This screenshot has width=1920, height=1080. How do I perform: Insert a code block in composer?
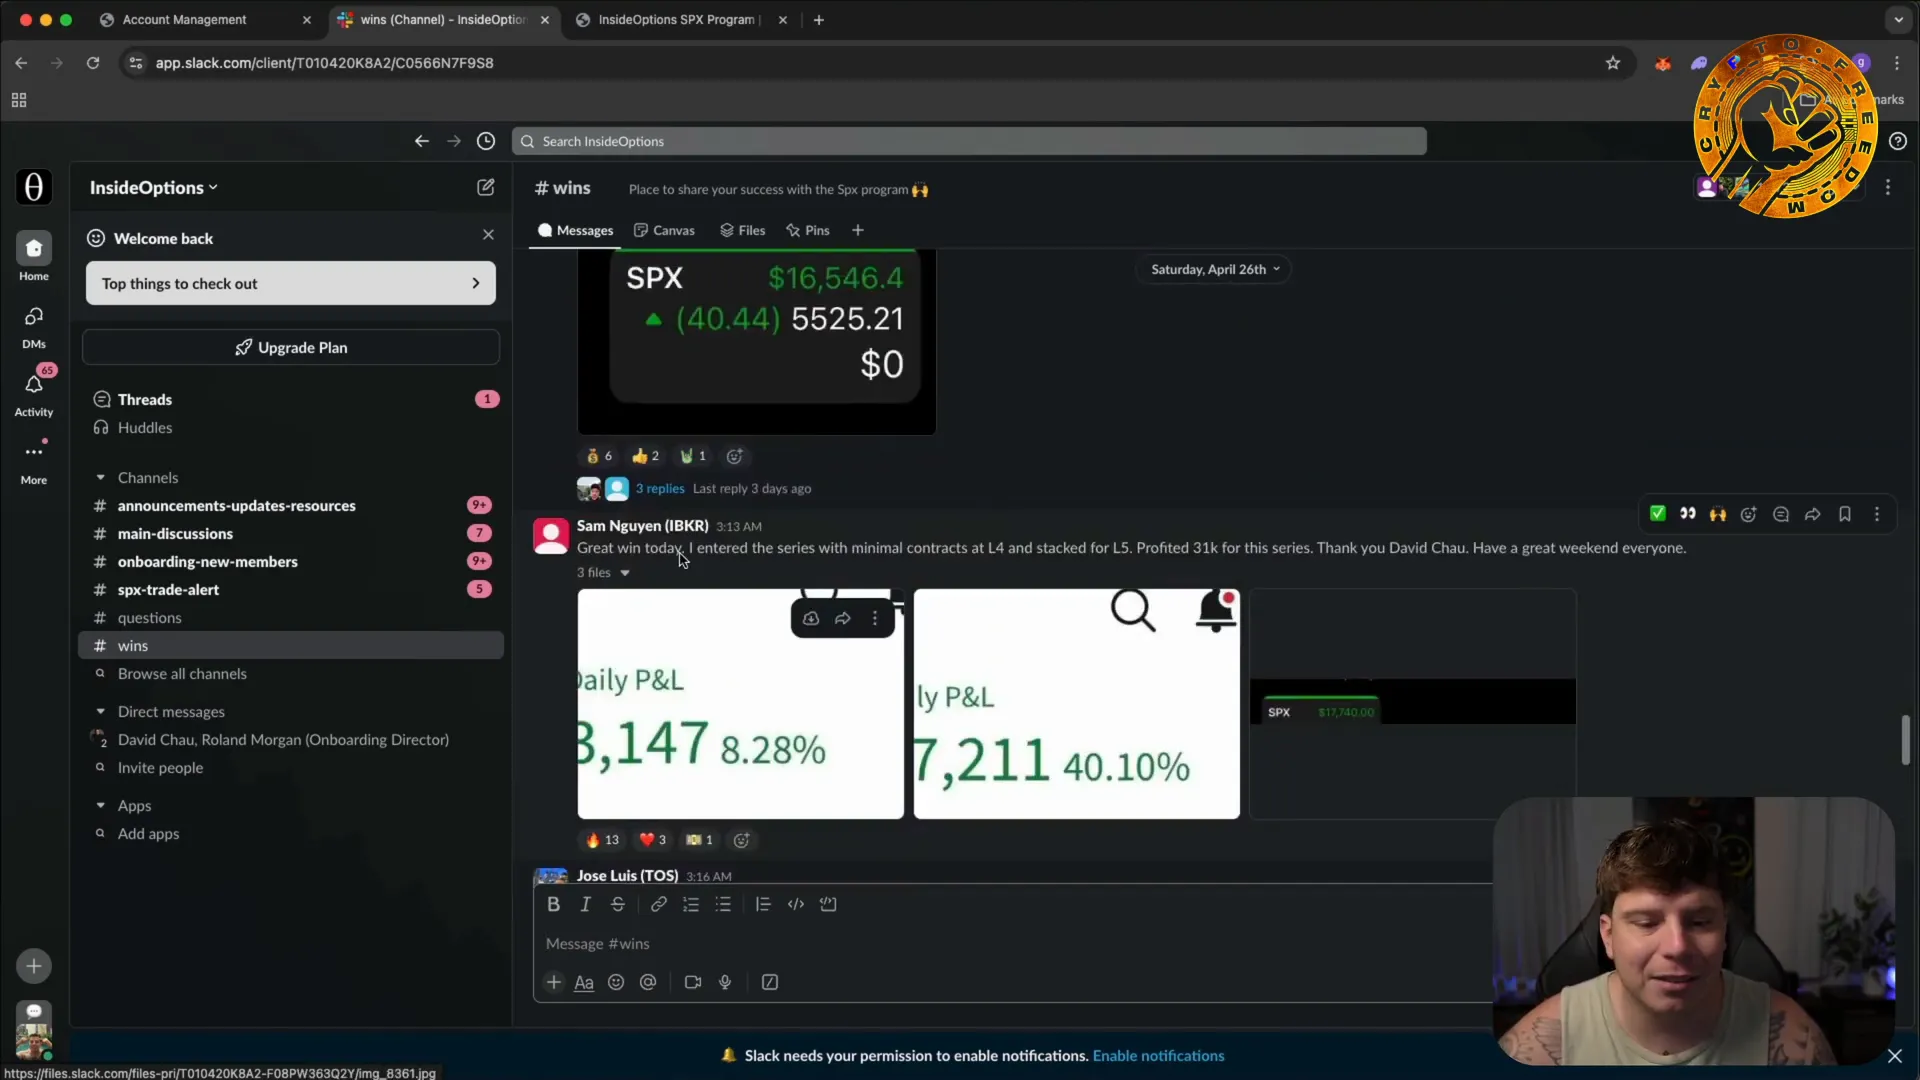(x=828, y=904)
